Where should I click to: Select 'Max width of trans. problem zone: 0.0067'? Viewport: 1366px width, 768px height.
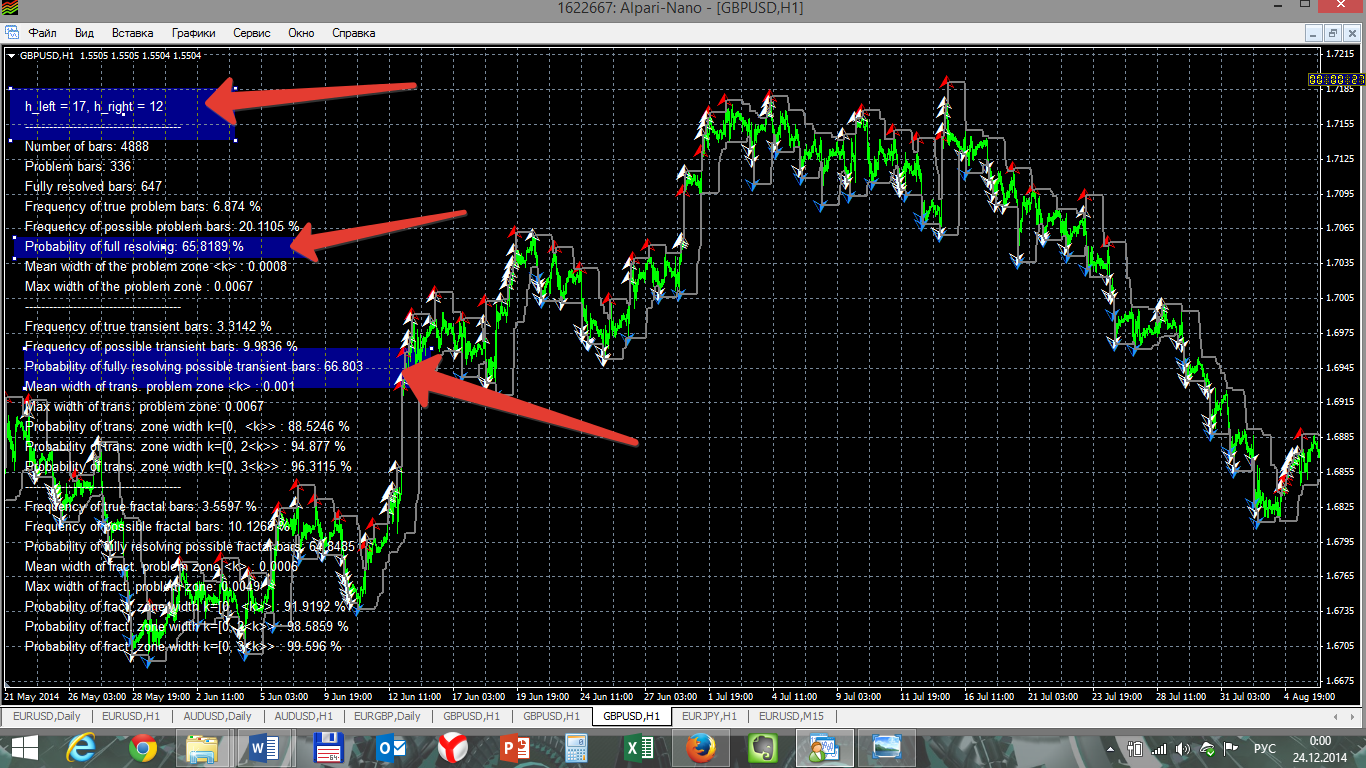pos(144,406)
